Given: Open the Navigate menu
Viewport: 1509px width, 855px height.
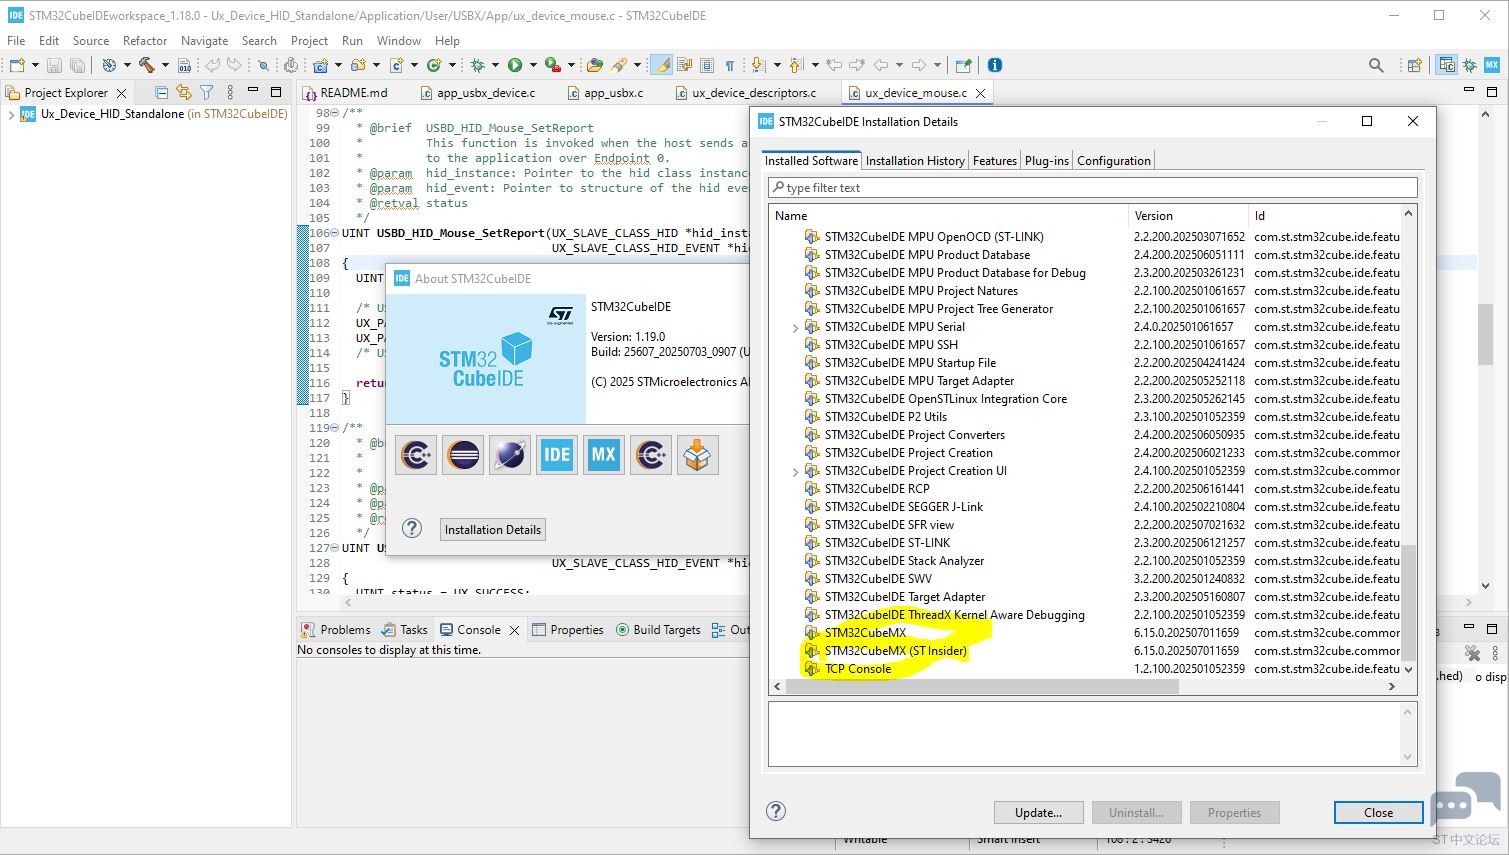Looking at the screenshot, I should (x=204, y=41).
